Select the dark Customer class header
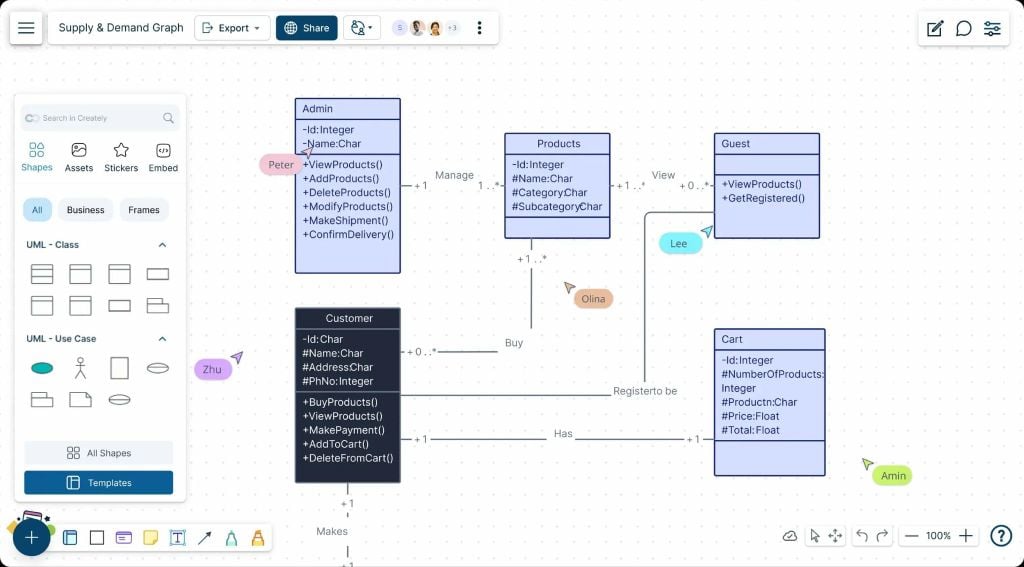Screen dimensions: 1024x567 point(347,319)
